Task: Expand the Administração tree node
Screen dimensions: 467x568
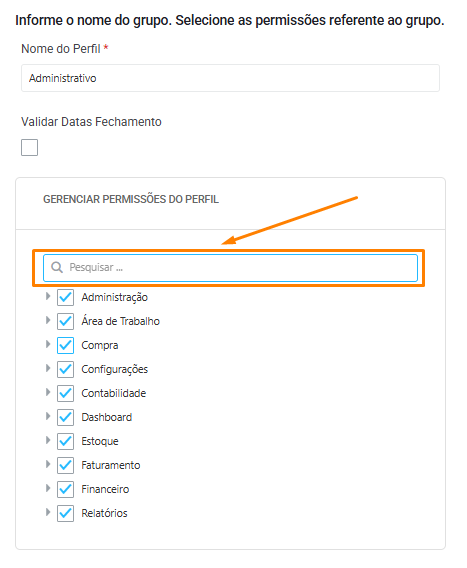Action: [x=48, y=296]
